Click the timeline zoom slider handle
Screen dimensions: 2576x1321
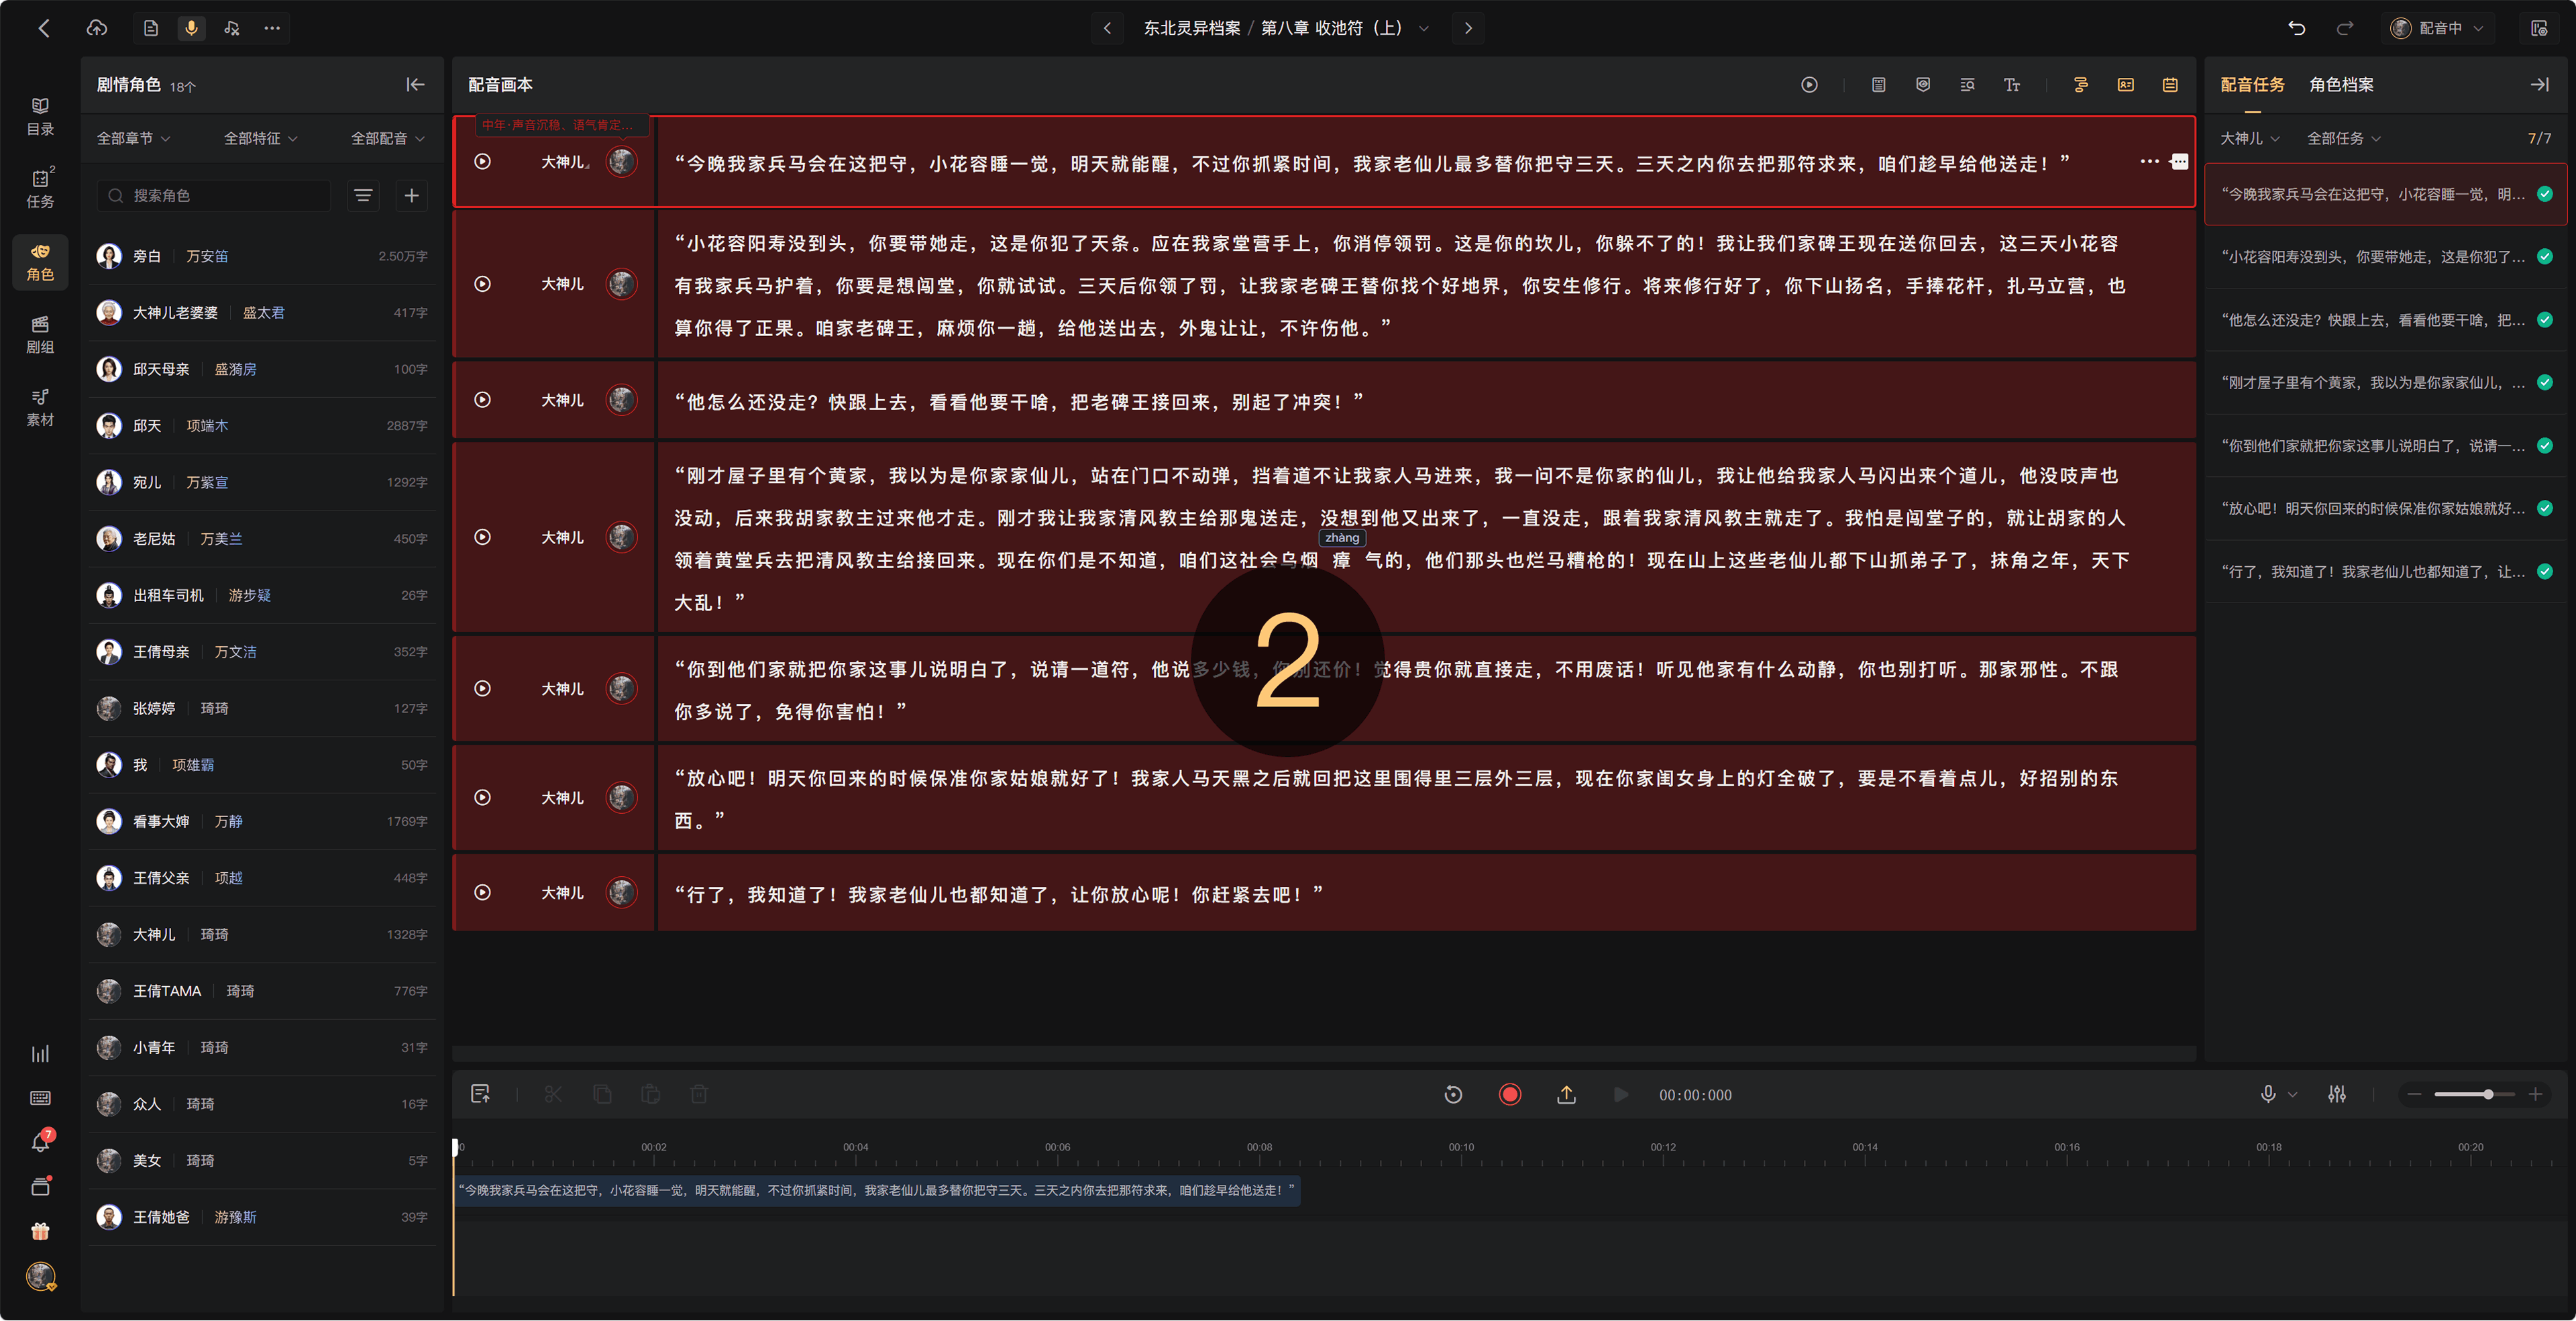pos(2487,1095)
